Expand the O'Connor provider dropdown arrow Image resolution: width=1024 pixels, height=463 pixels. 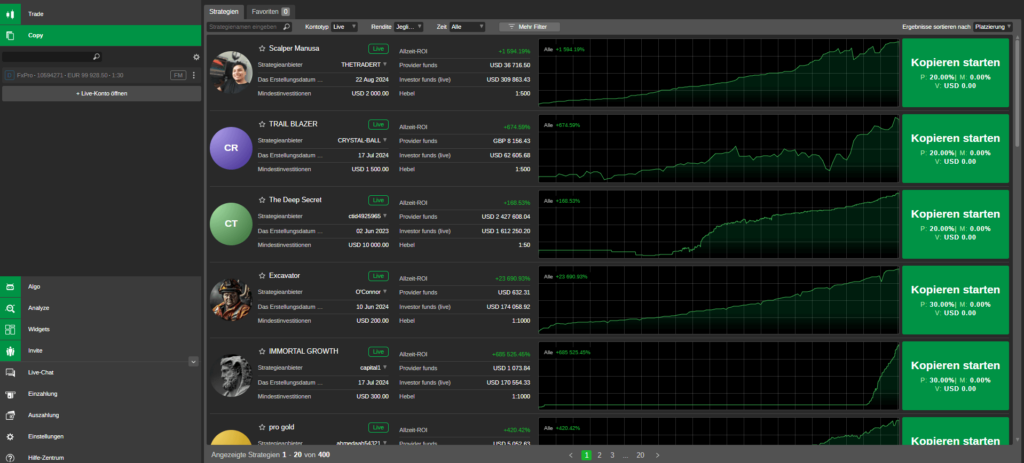point(385,292)
